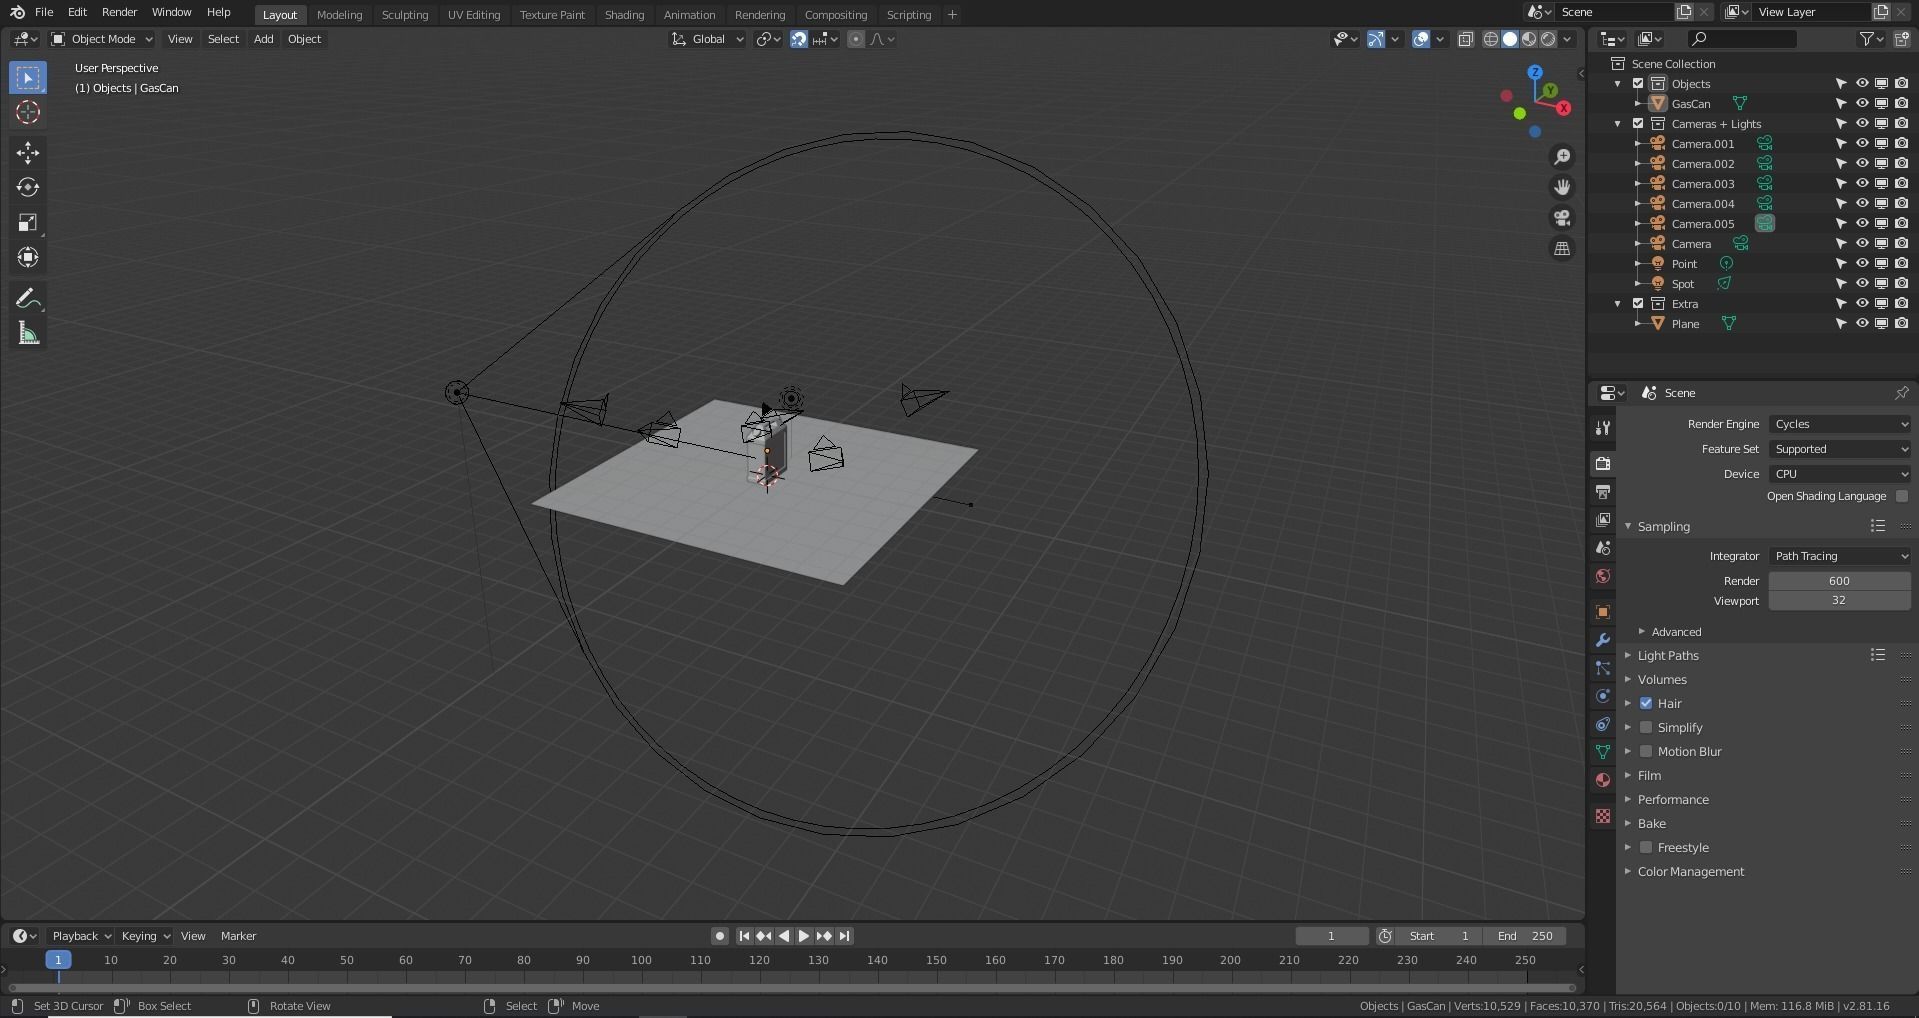
Task: Open the Active Tool settings tab
Action: (x=1603, y=428)
